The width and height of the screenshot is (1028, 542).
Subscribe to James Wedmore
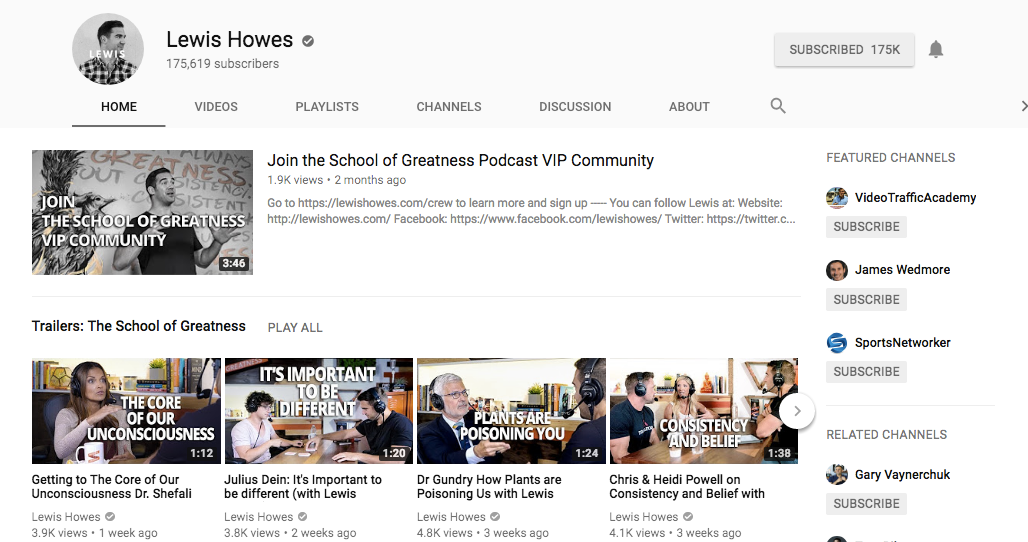click(866, 300)
